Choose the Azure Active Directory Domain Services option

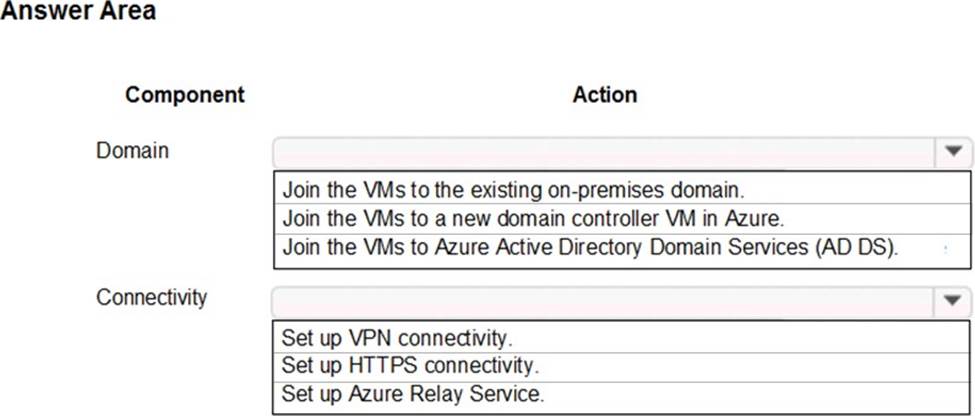click(622, 247)
